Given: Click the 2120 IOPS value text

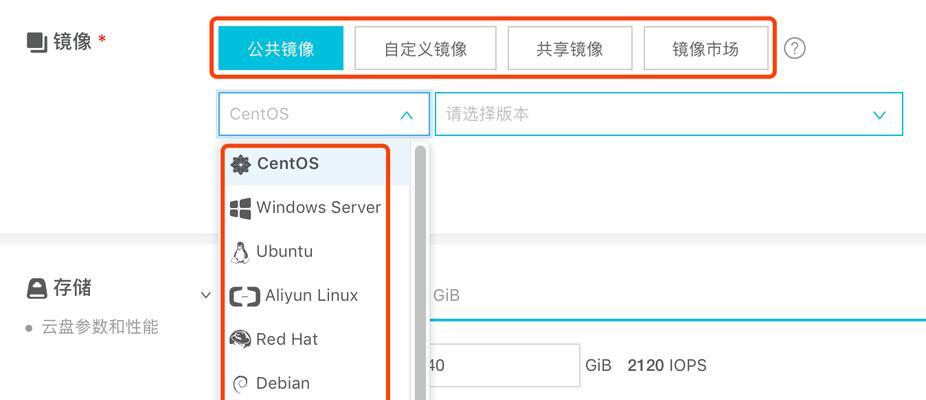Looking at the screenshot, I should [x=667, y=366].
